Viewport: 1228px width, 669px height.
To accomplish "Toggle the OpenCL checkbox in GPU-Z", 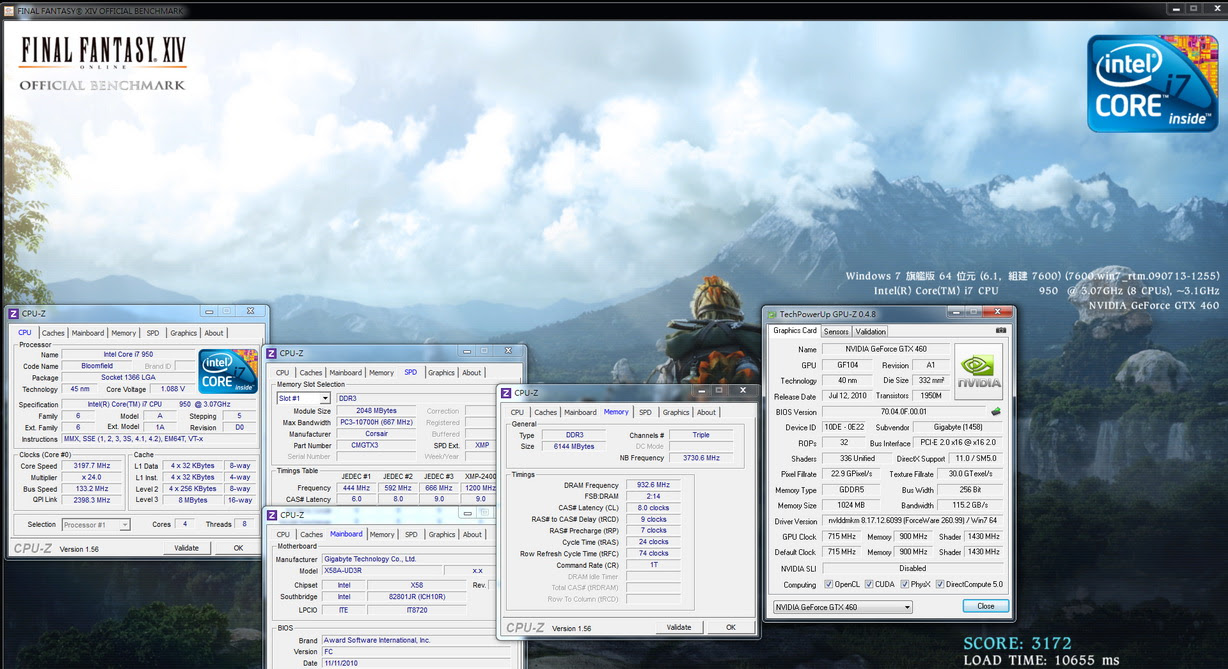I will [829, 584].
